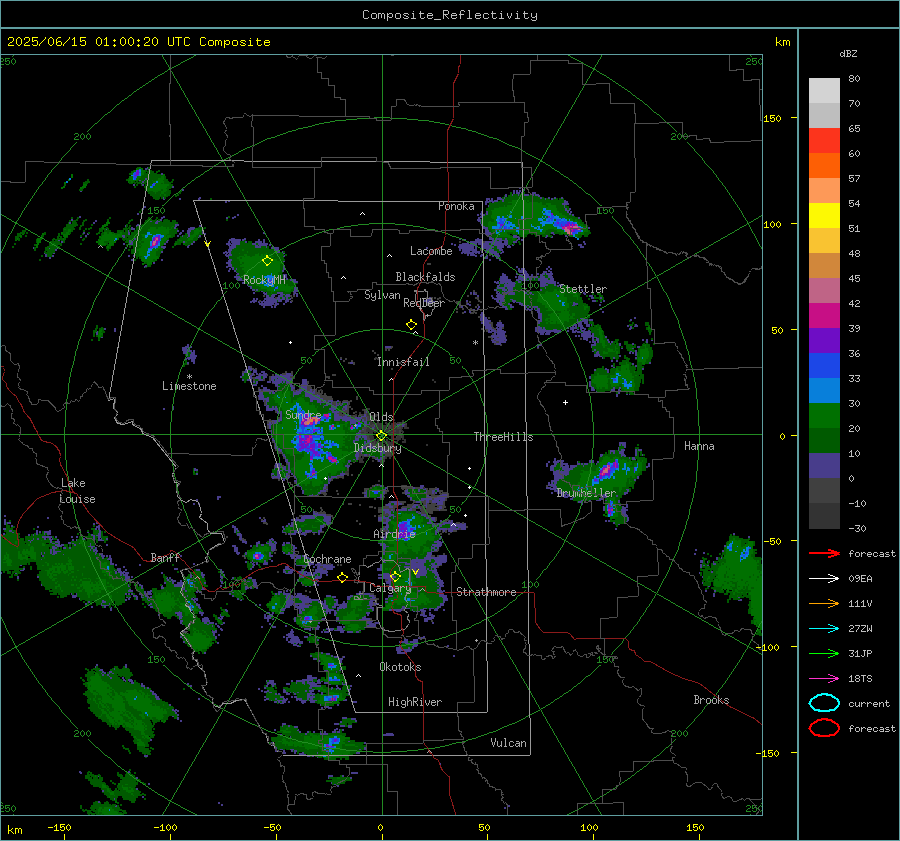
Task: Select yellow diamond marker right of Cochrane
Action: coord(343,577)
